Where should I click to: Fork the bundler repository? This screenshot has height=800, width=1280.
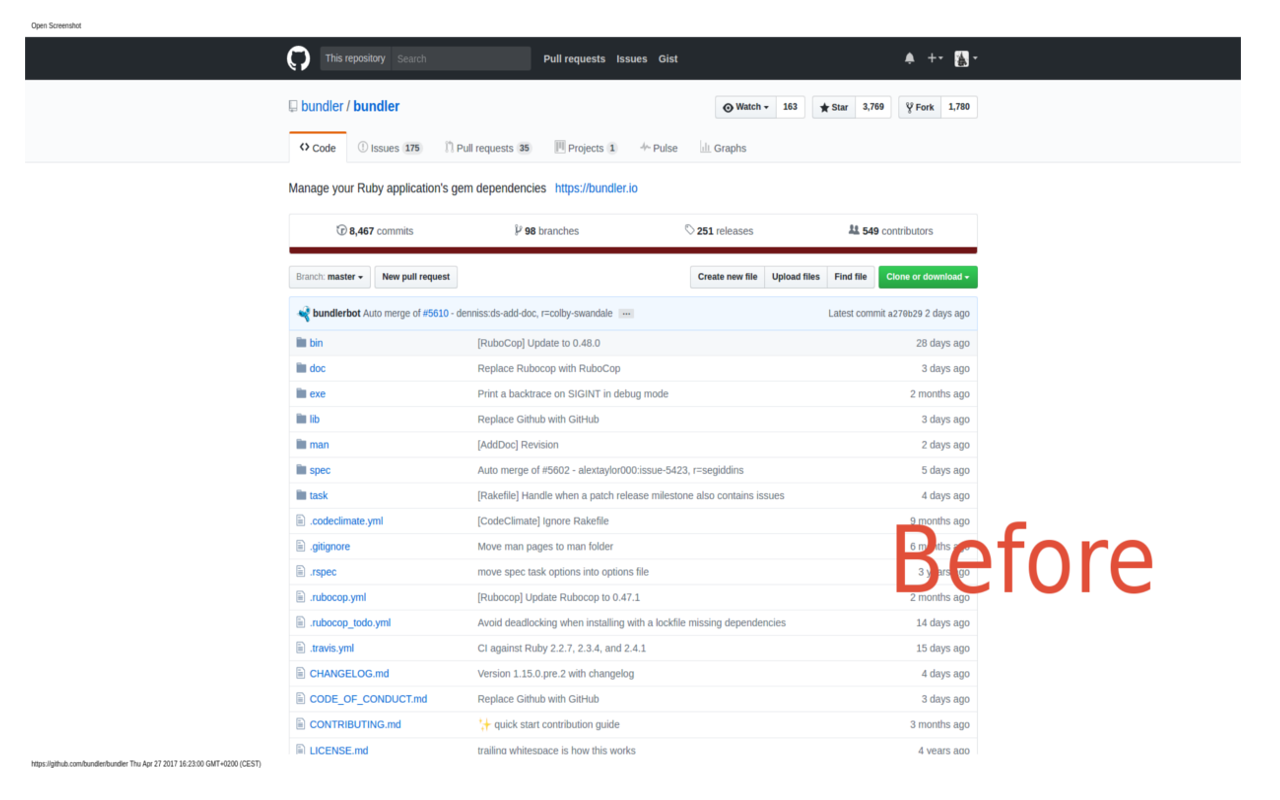[920, 107]
